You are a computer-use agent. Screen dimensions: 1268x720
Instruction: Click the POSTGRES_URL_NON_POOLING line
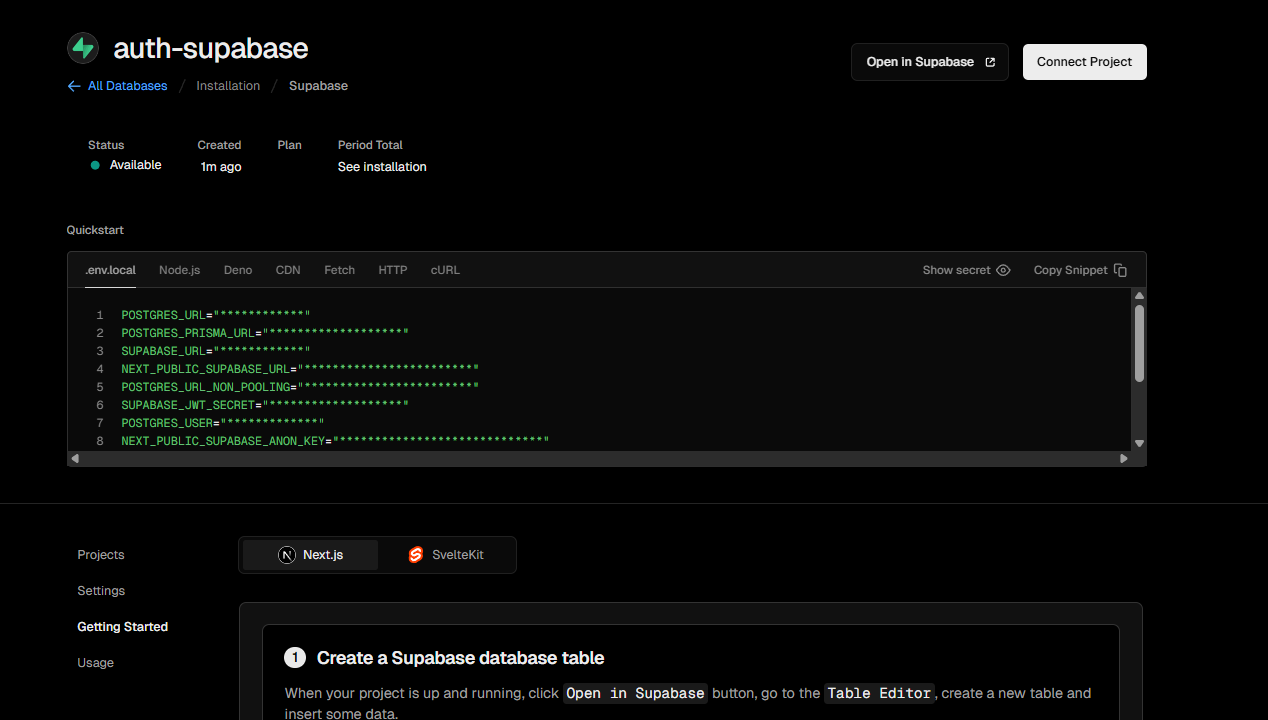300,387
